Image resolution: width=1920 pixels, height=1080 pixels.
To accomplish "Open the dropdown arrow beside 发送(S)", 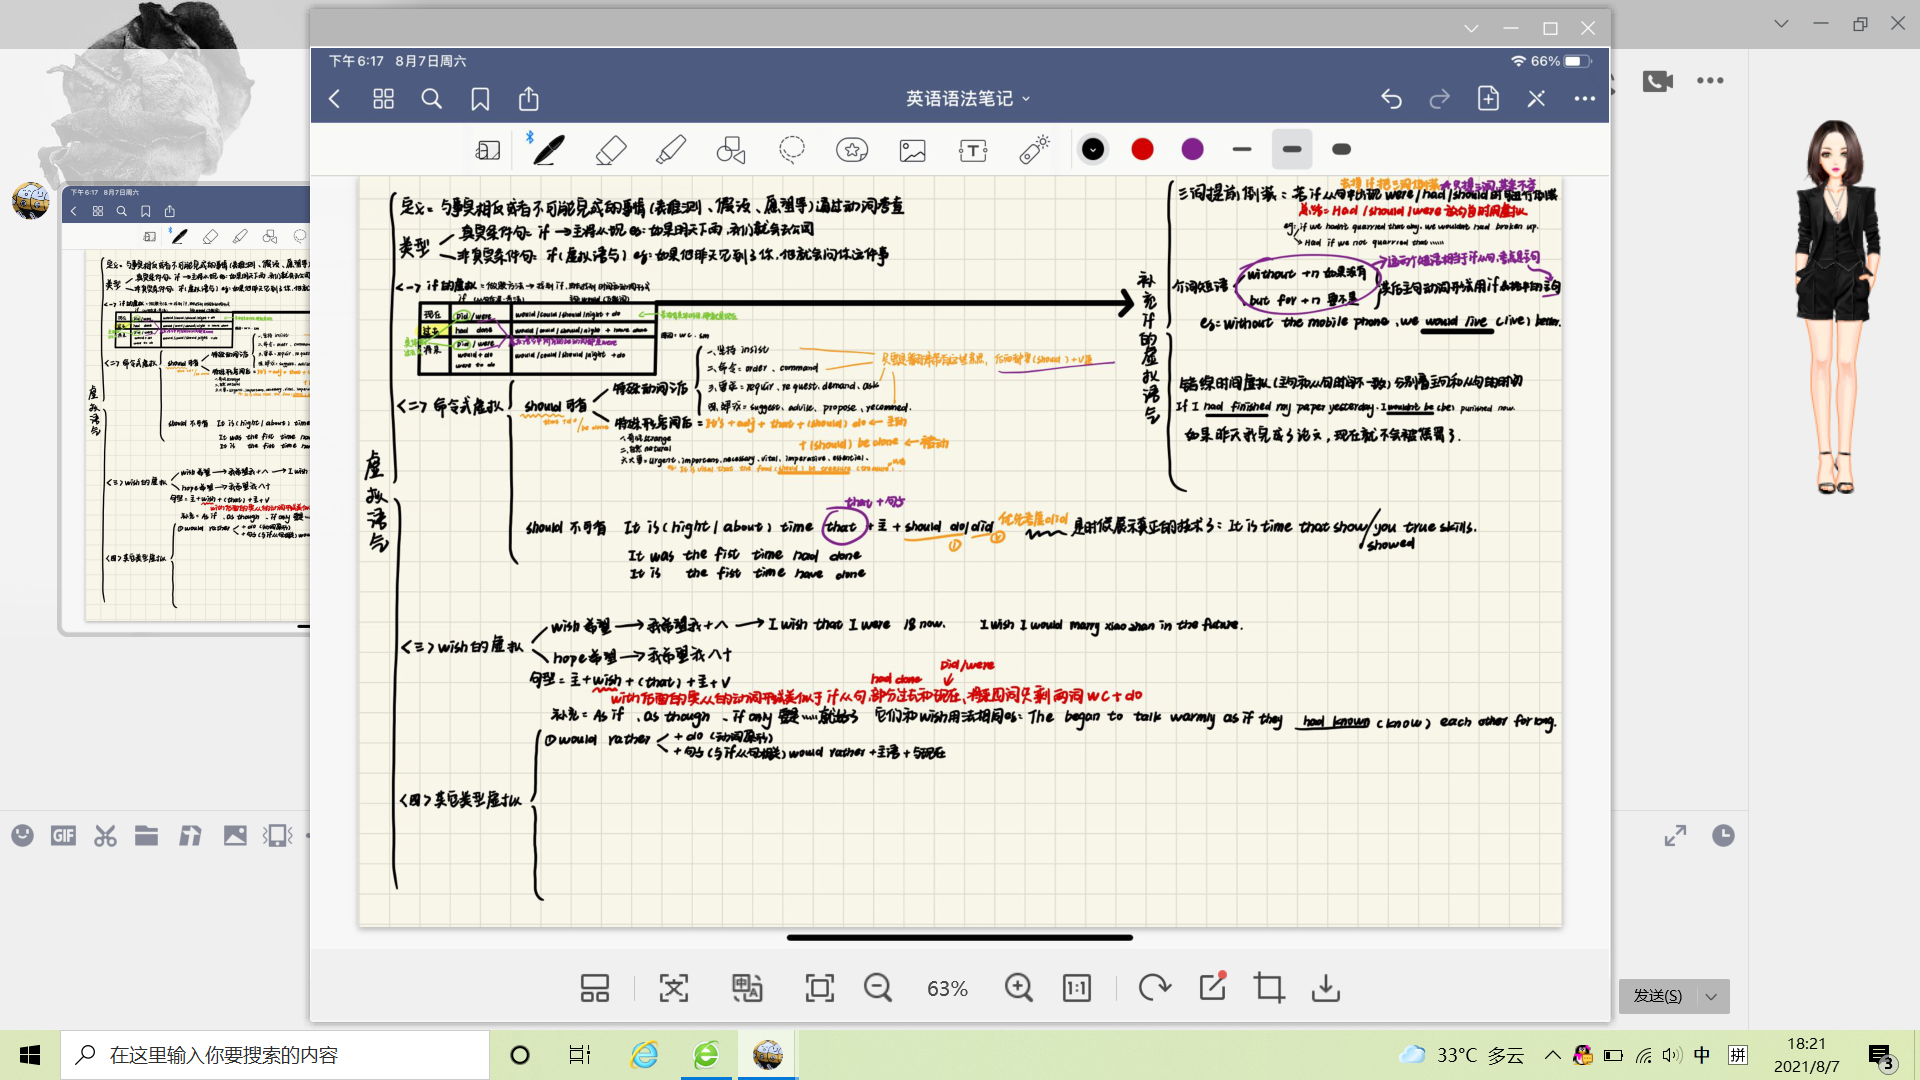I will (x=1712, y=996).
